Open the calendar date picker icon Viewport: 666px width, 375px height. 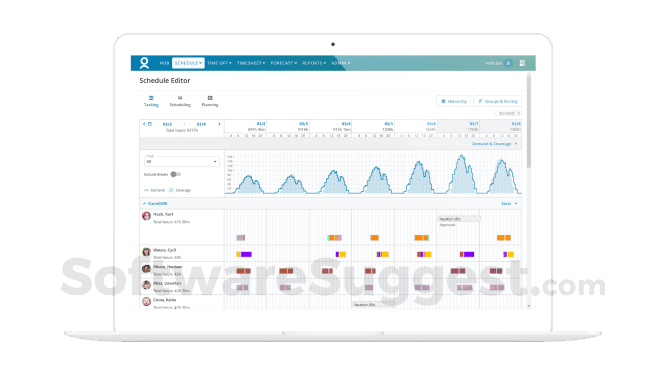(150, 124)
